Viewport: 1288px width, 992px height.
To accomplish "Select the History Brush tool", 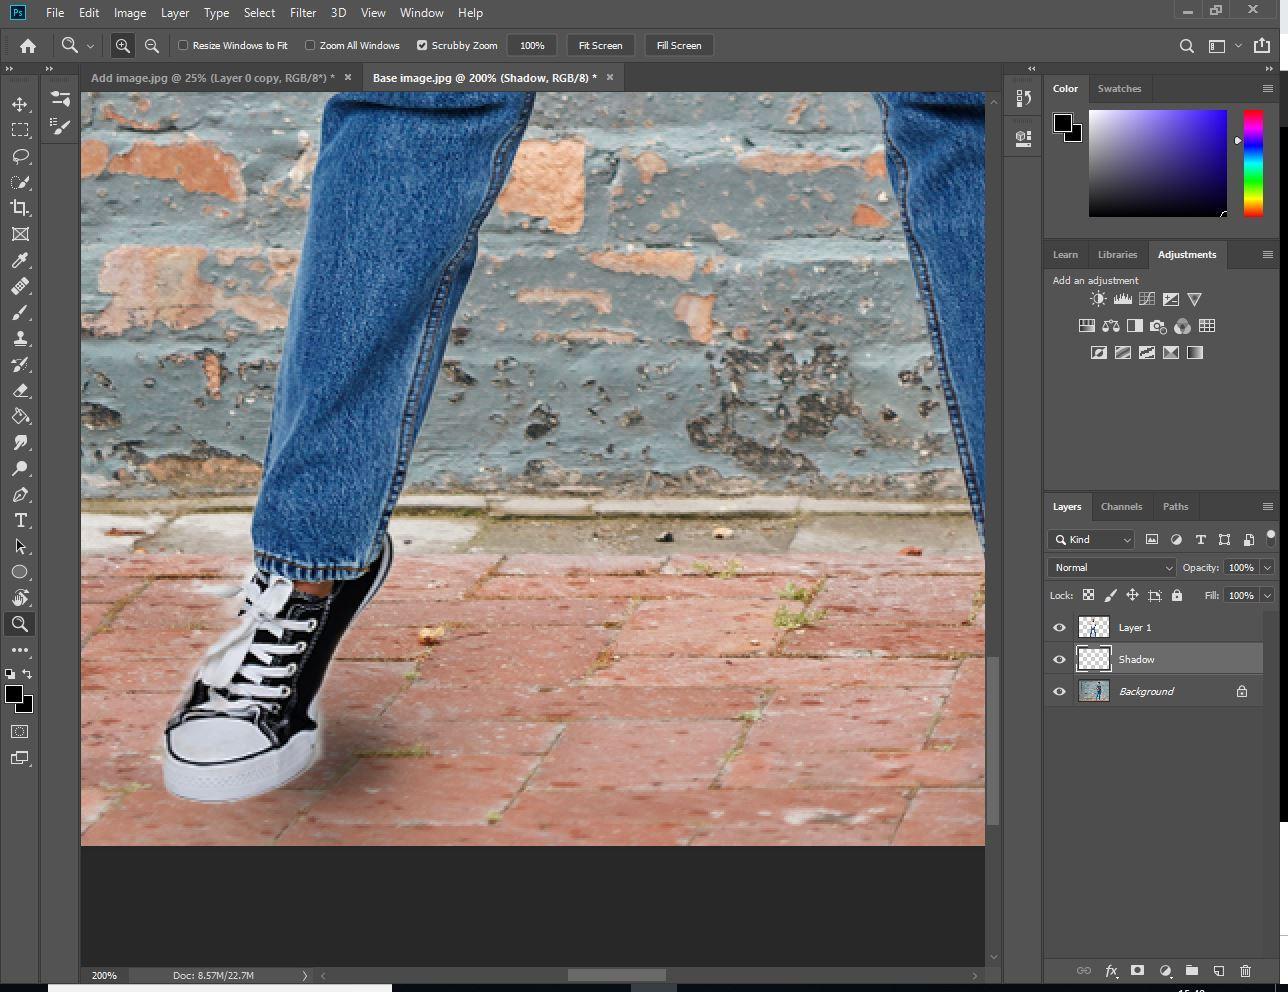I will click(x=20, y=364).
